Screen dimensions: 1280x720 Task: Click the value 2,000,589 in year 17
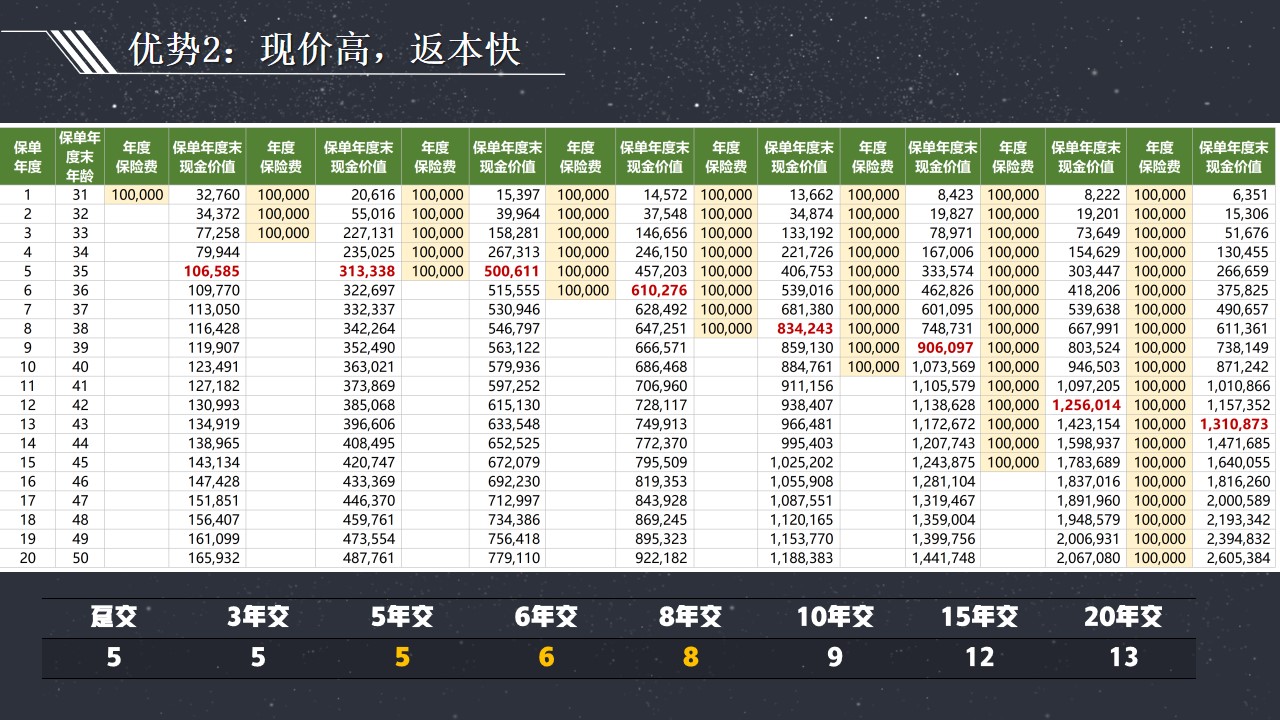[x=1237, y=500]
